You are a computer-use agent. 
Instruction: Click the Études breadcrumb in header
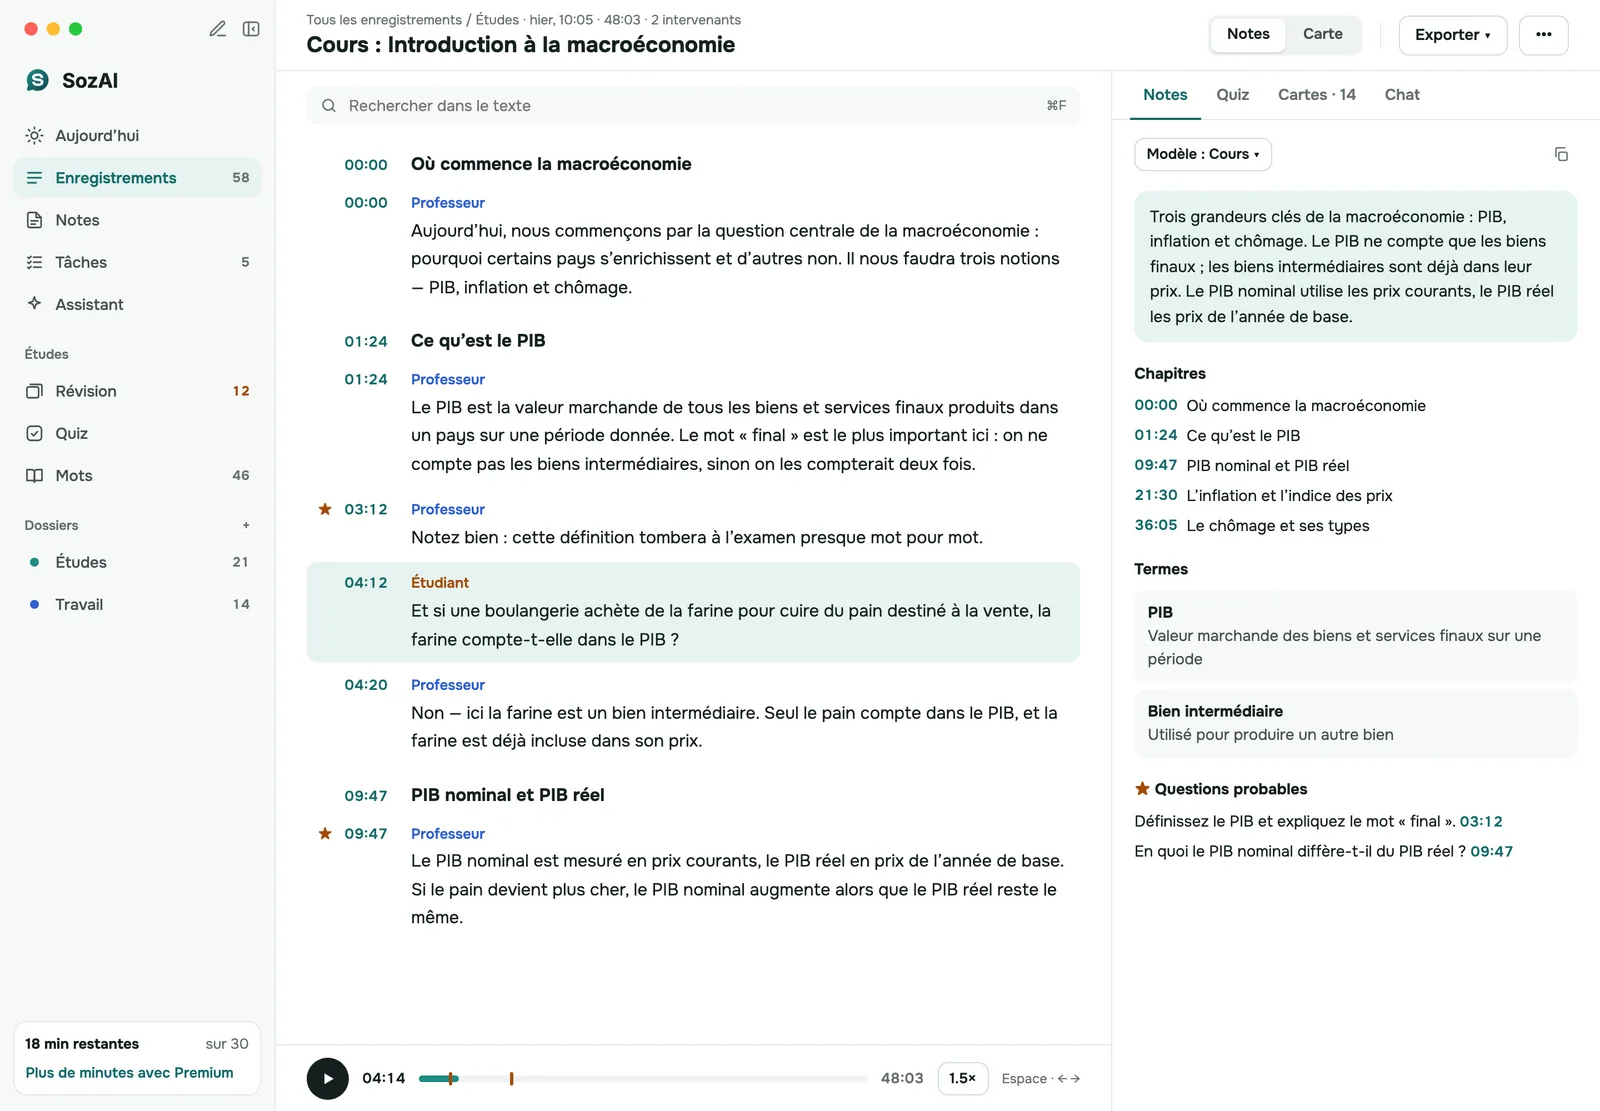497,20
